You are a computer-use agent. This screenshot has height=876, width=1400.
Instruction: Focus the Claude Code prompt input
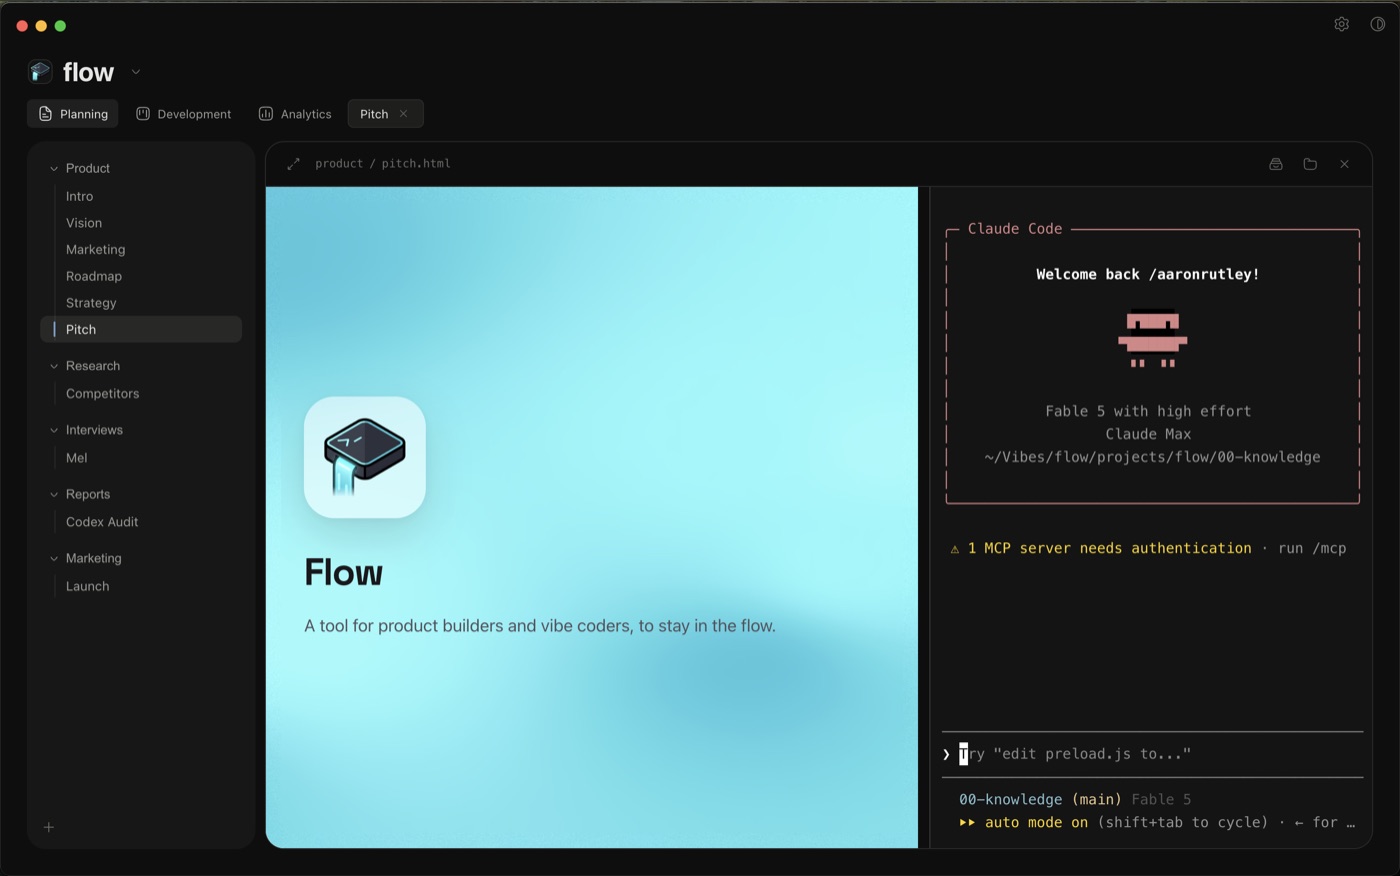(x=1152, y=754)
